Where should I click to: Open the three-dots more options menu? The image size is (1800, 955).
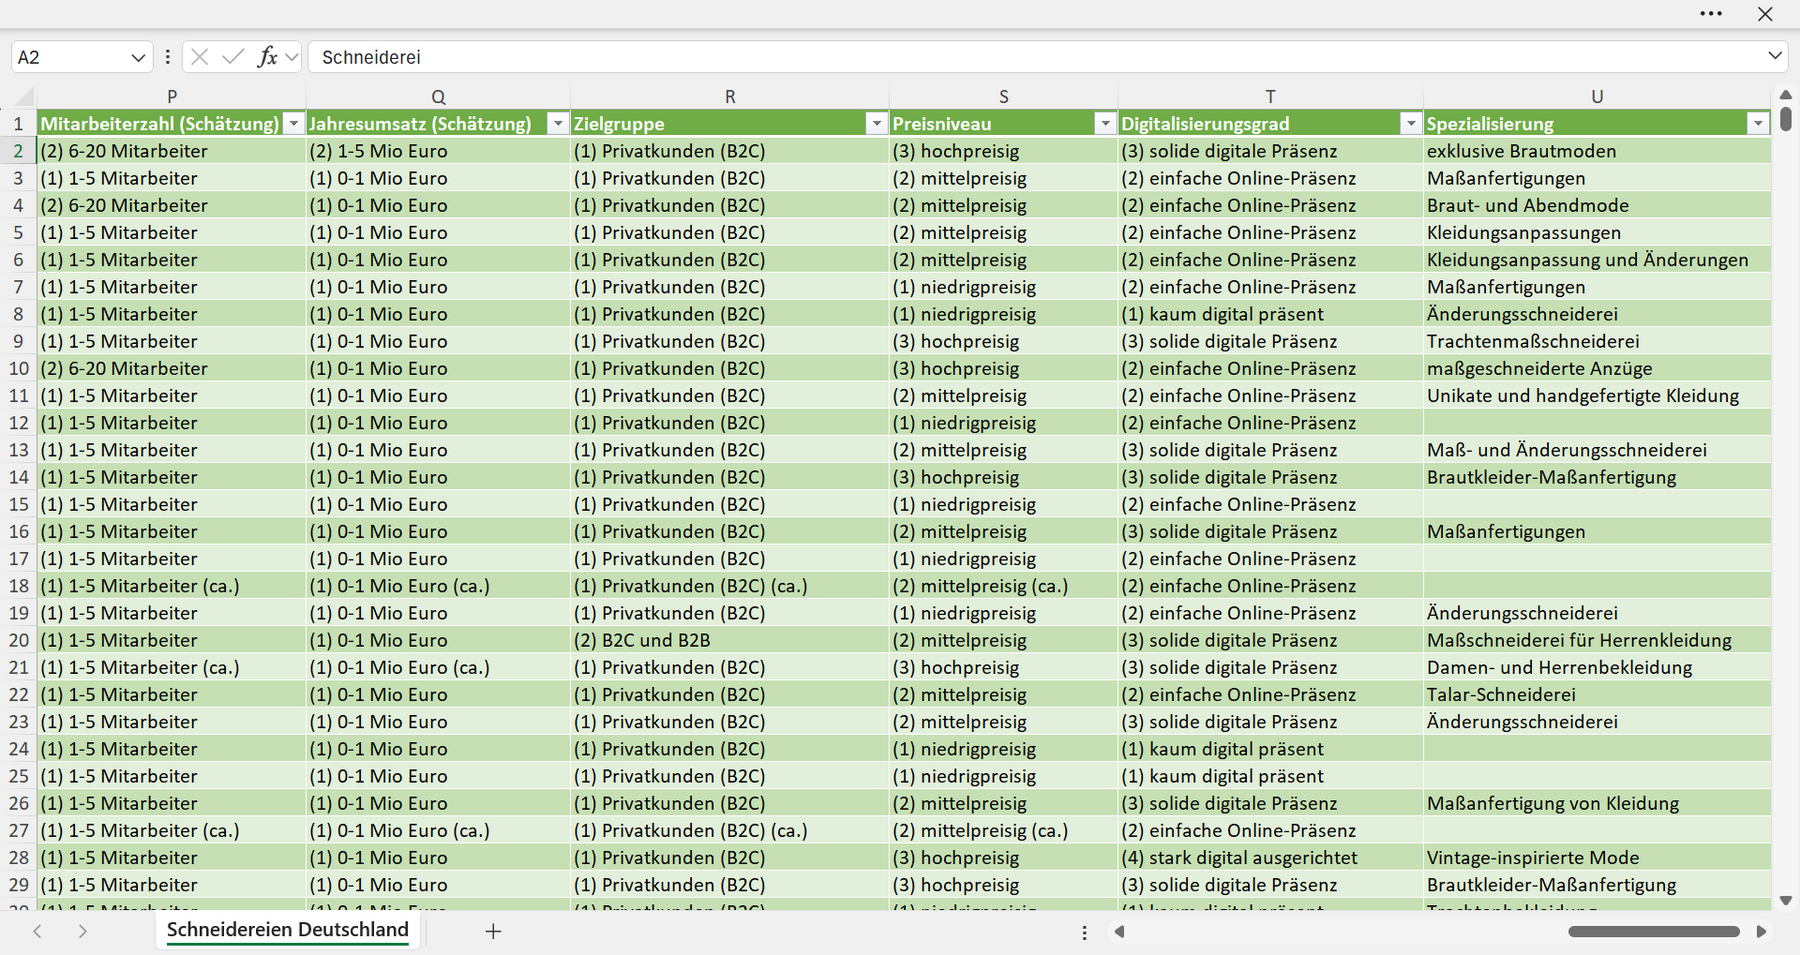click(1711, 14)
